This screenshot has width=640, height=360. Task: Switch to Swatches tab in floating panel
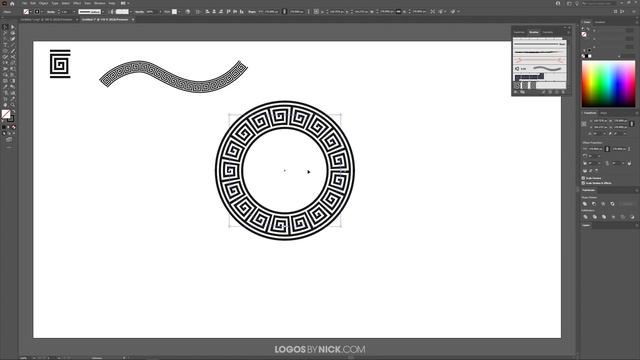click(x=519, y=32)
